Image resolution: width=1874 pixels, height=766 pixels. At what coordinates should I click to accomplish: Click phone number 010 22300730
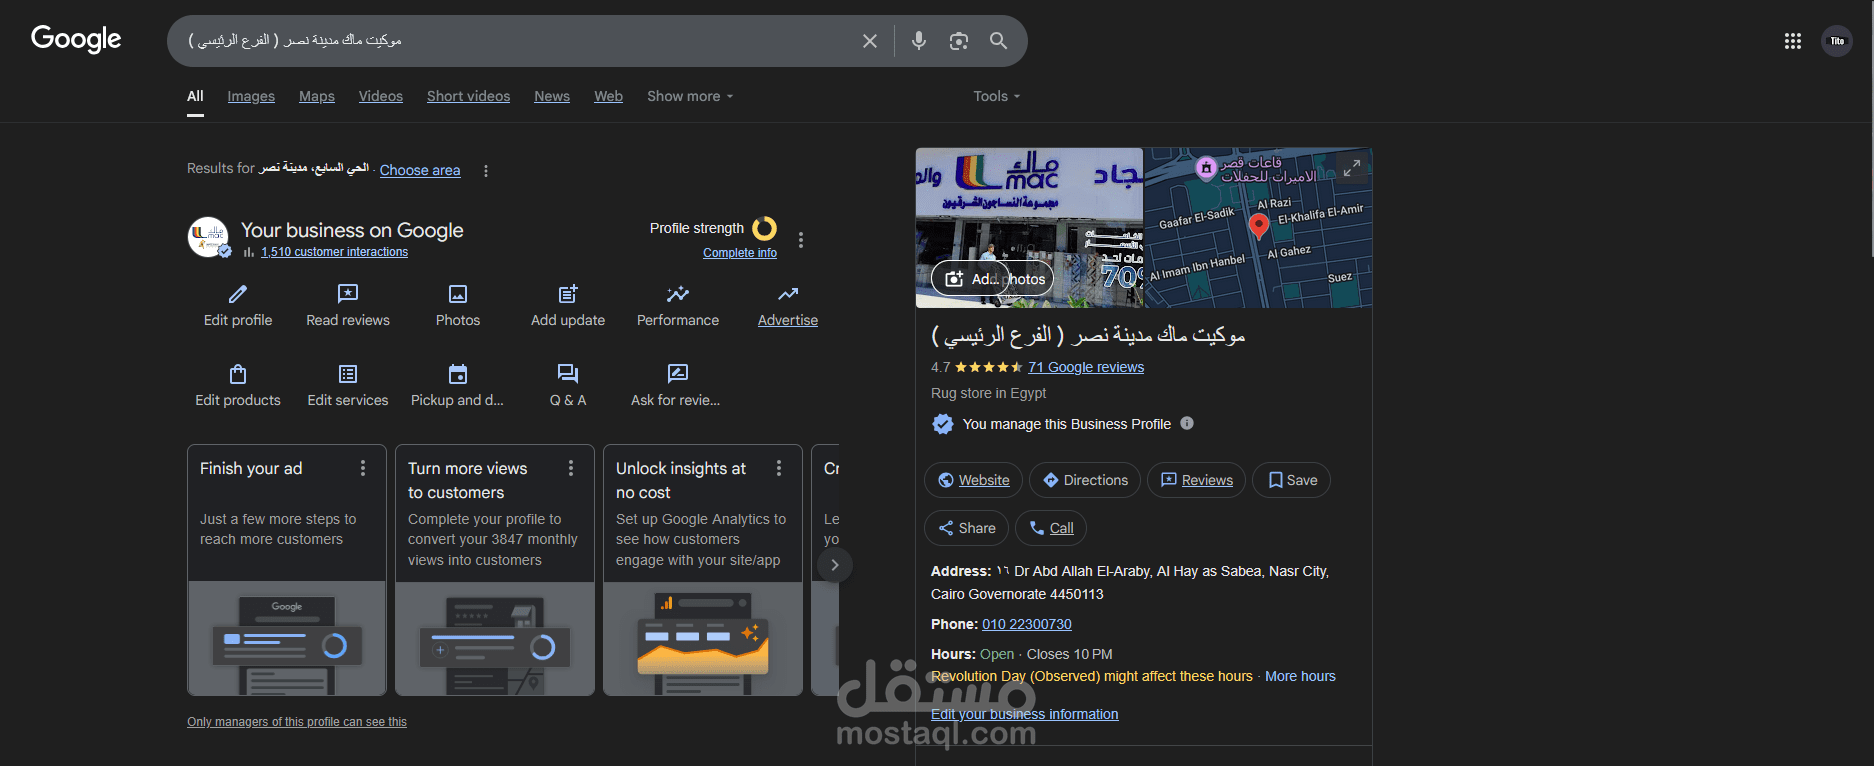coord(1027,624)
